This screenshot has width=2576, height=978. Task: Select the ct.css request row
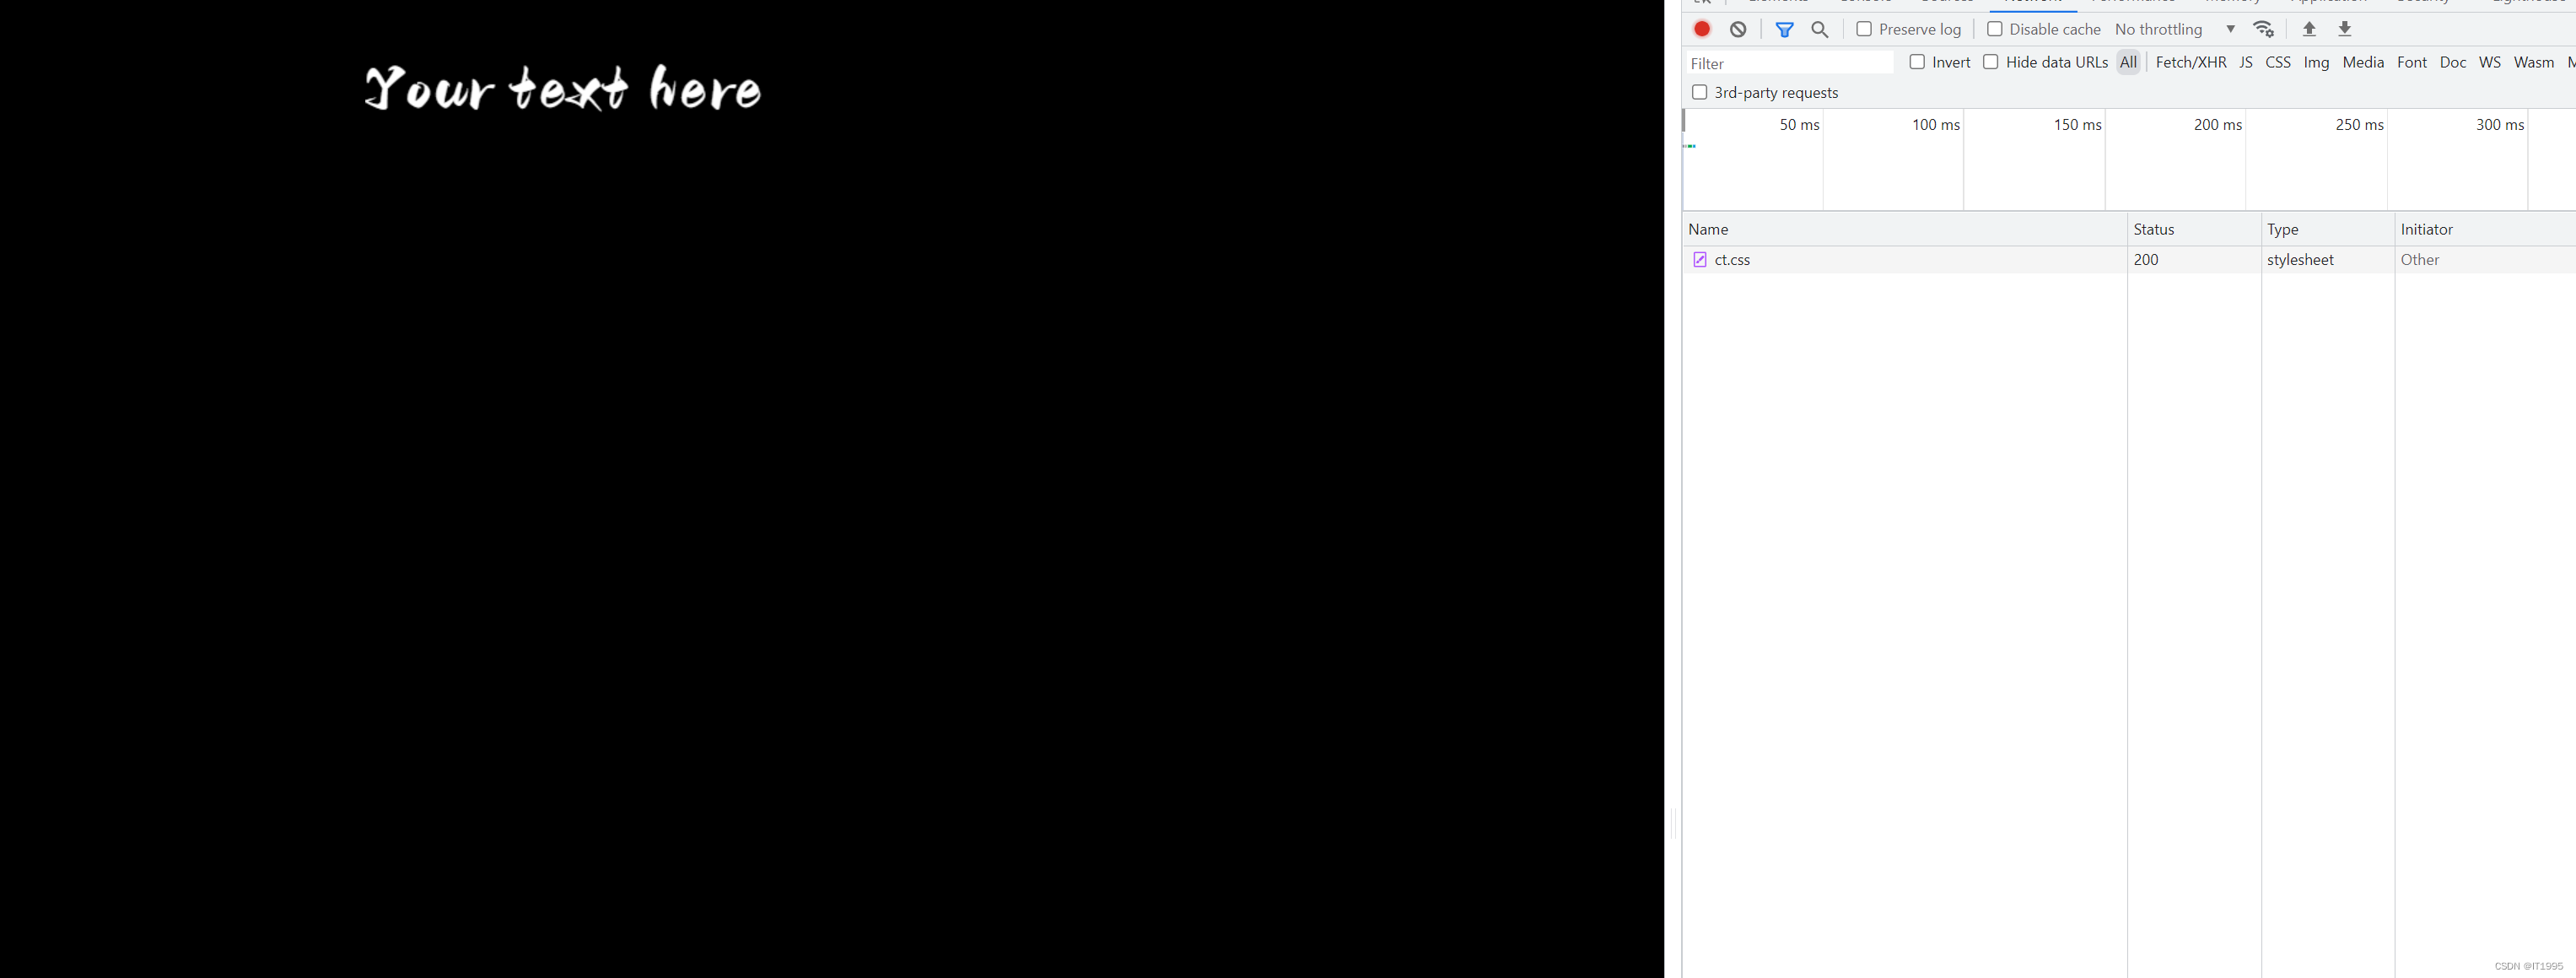coord(2129,260)
